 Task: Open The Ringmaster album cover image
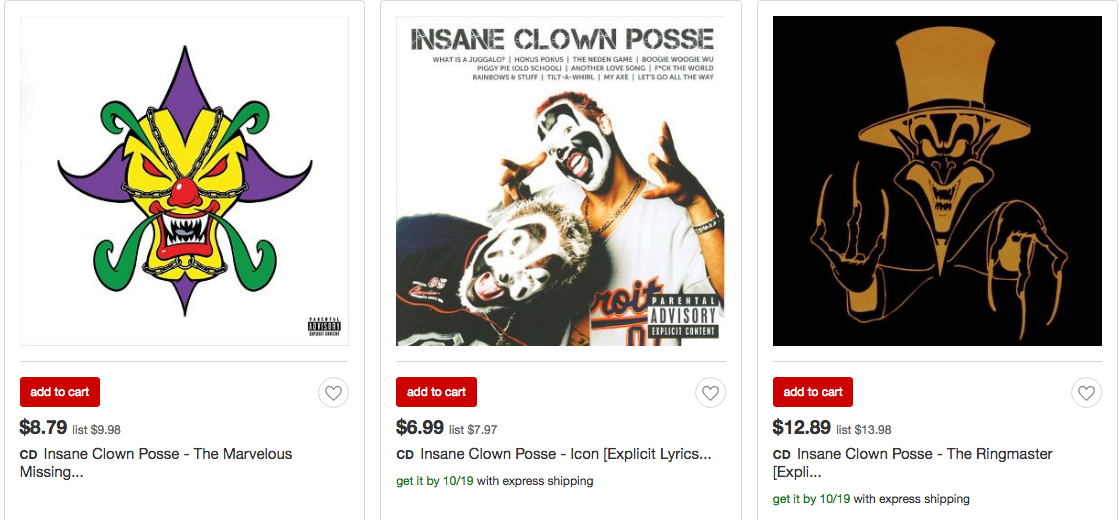(x=938, y=181)
